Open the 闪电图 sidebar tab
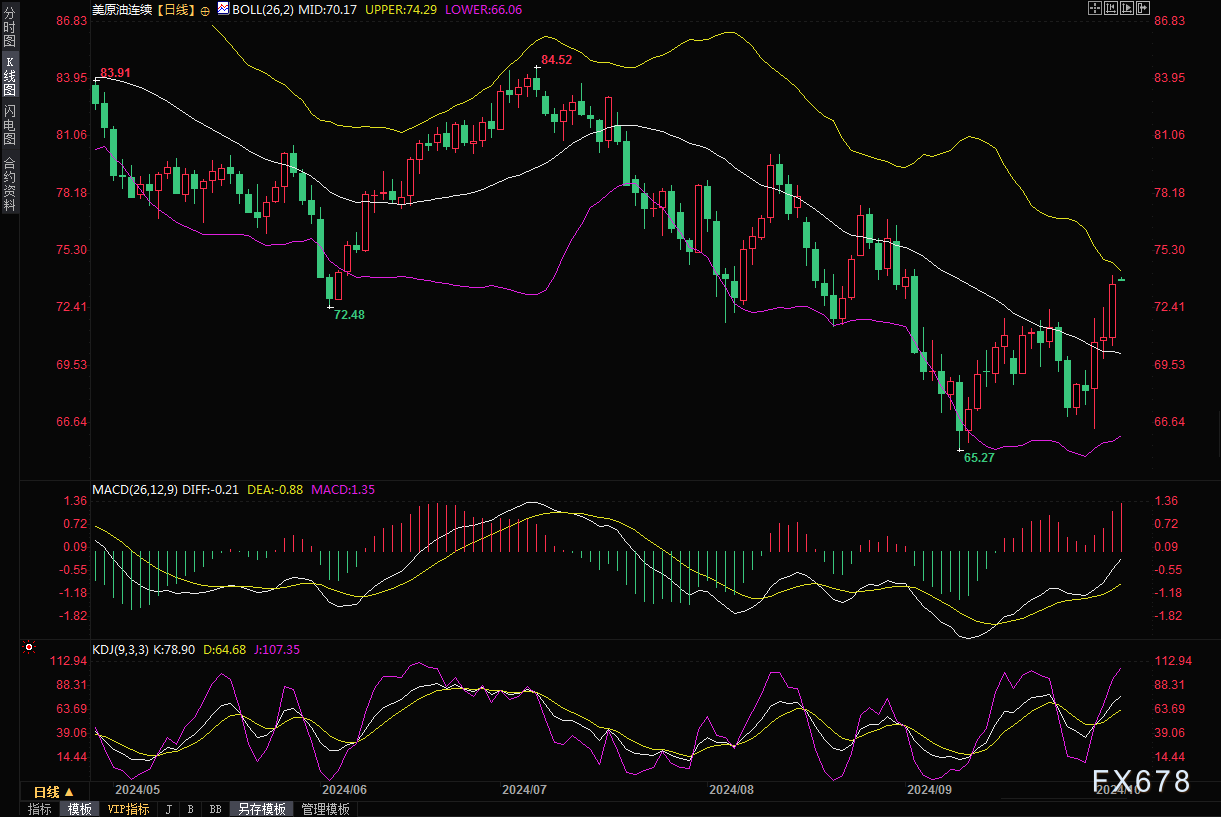 [x=9, y=124]
